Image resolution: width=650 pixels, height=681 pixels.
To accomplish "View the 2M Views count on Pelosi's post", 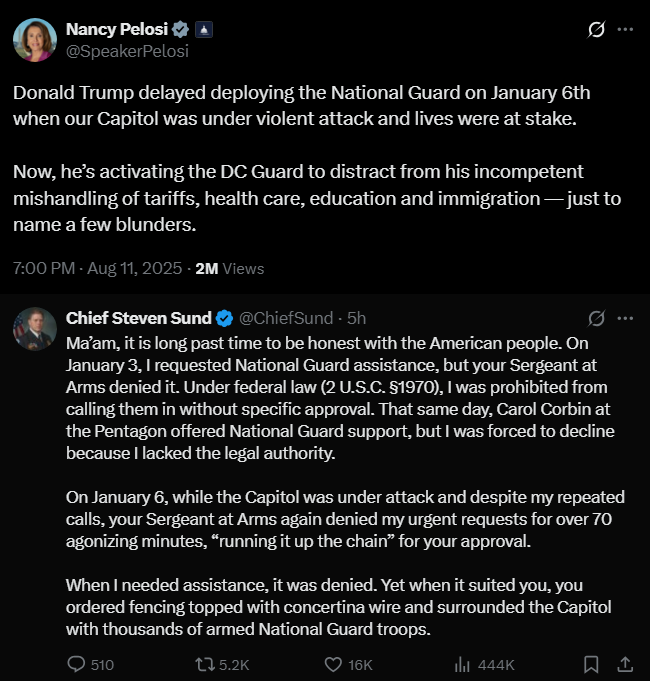I will tap(229, 268).
